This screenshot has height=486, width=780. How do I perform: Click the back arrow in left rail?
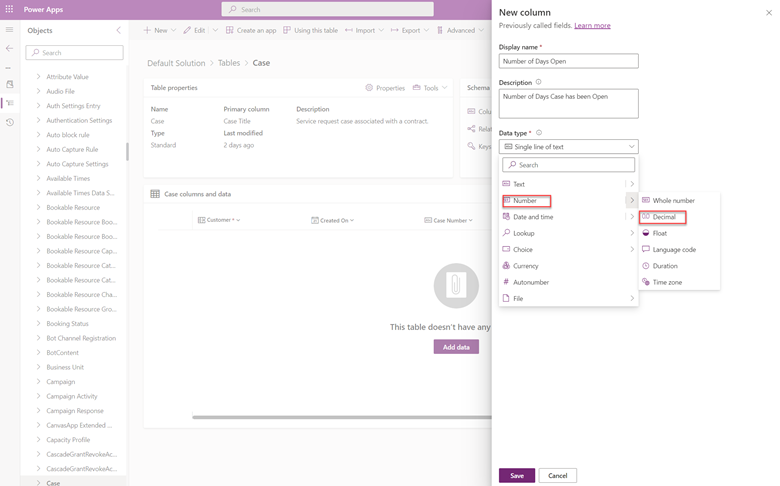[10, 48]
